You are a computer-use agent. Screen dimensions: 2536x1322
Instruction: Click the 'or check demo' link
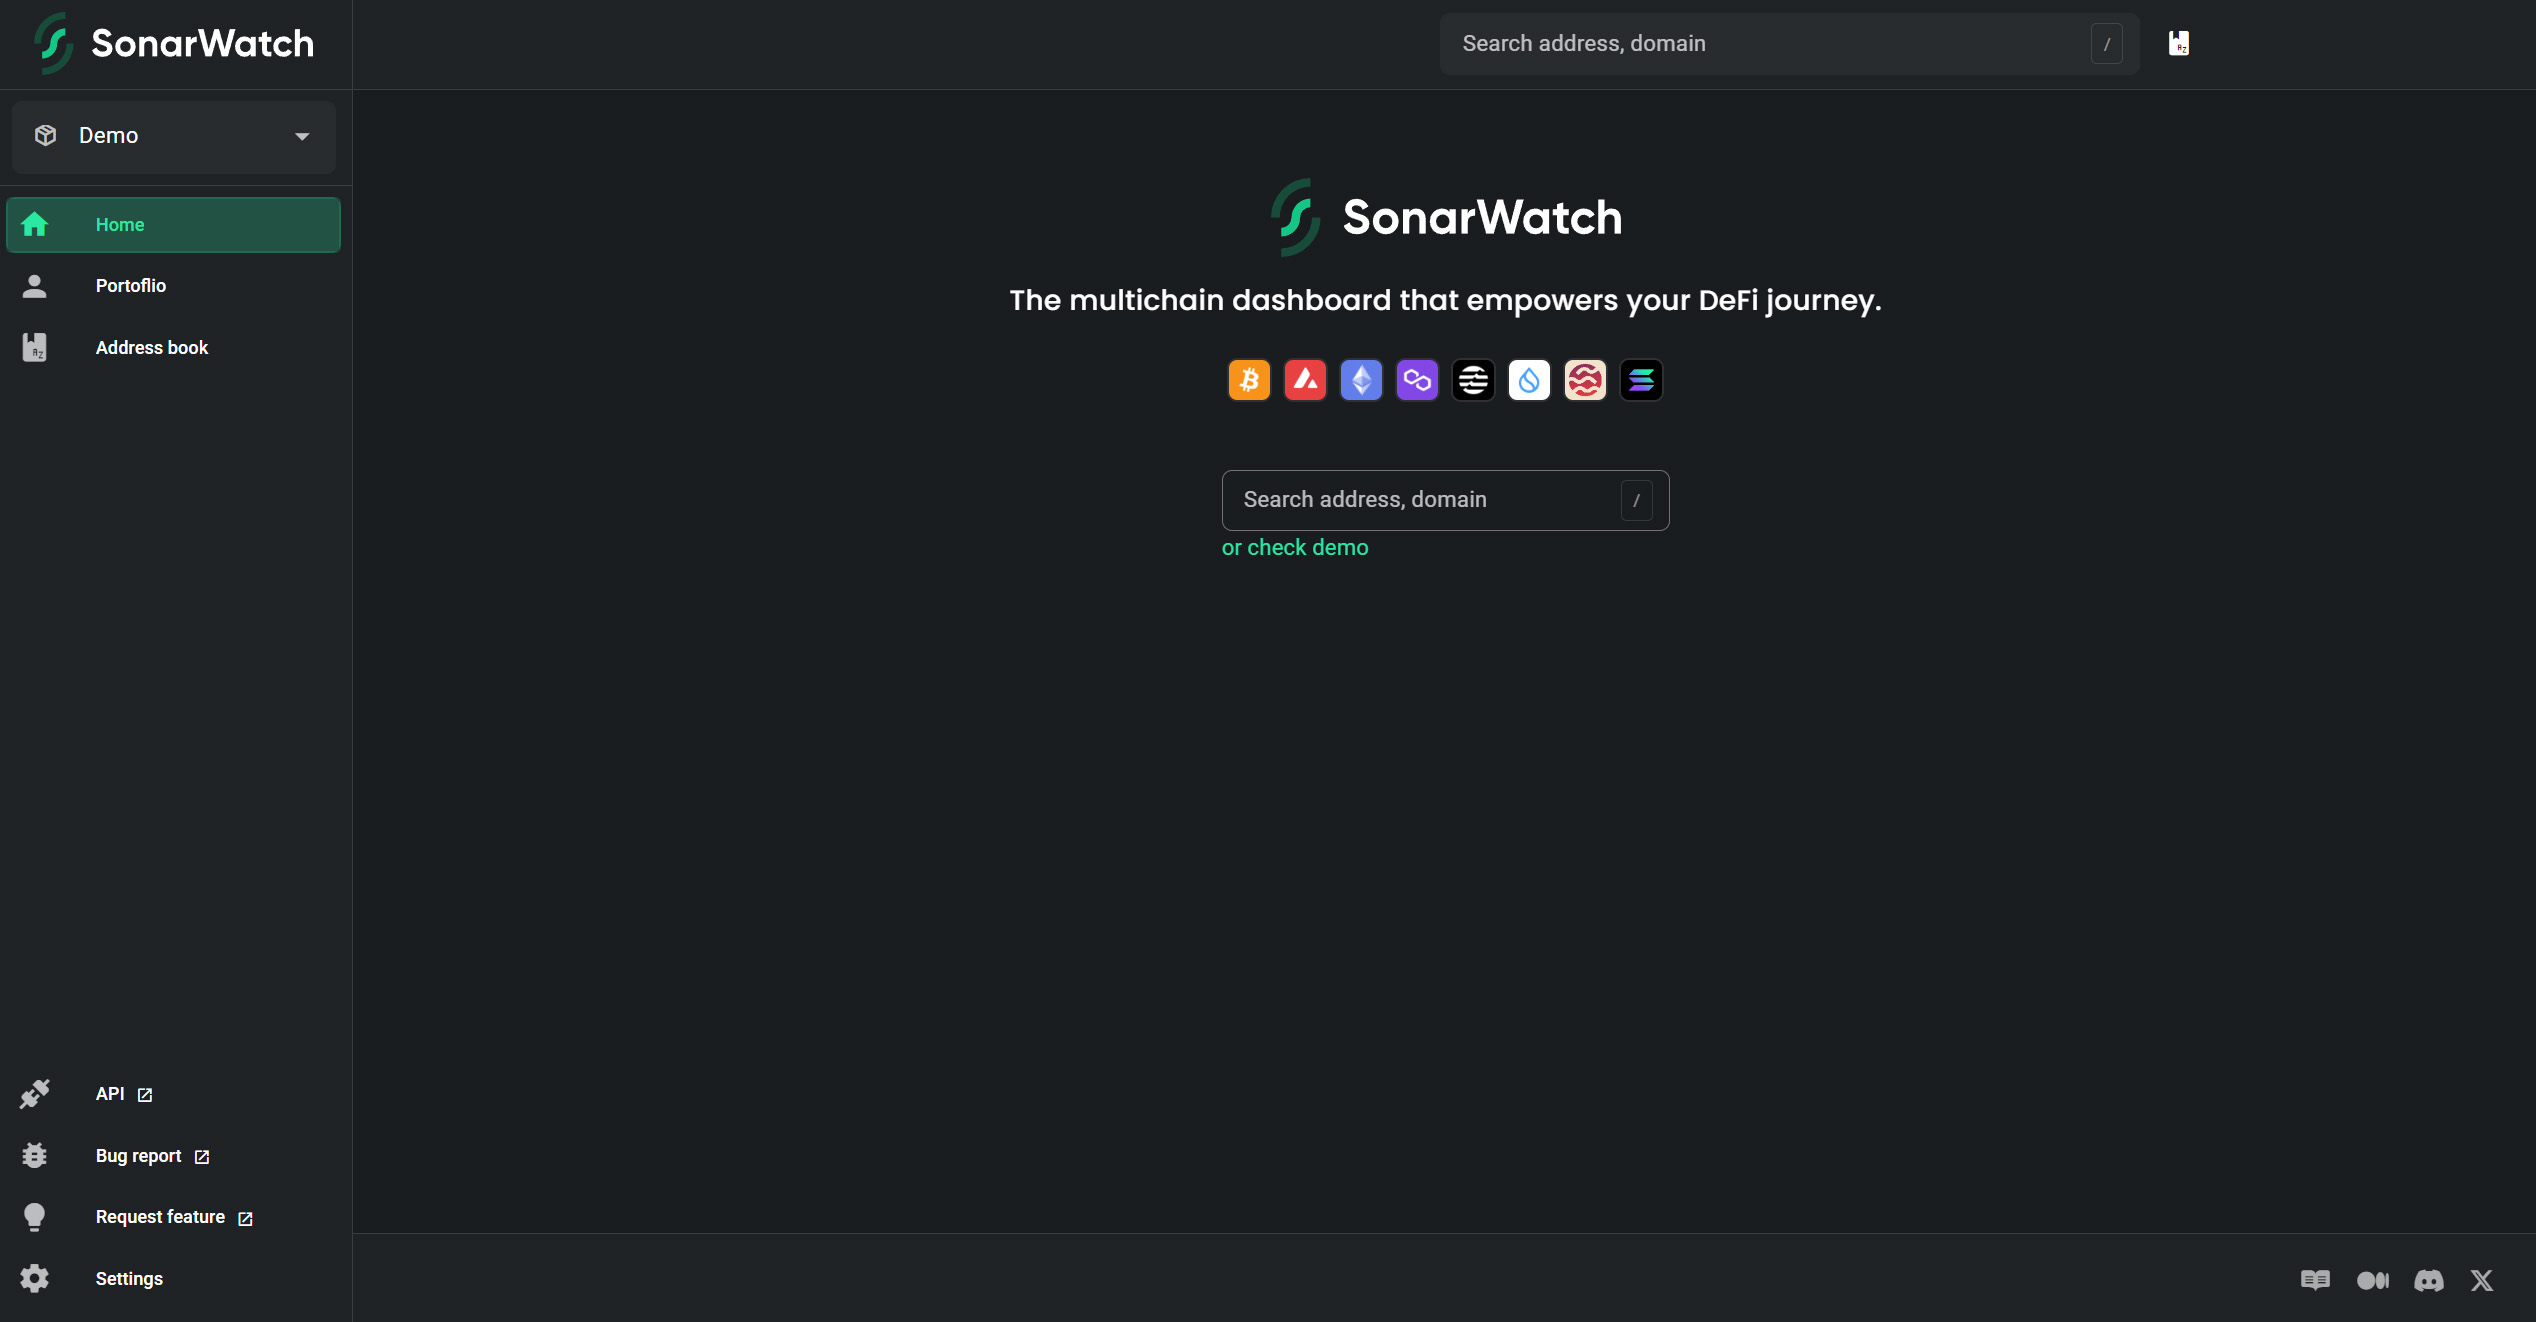pos(1295,548)
